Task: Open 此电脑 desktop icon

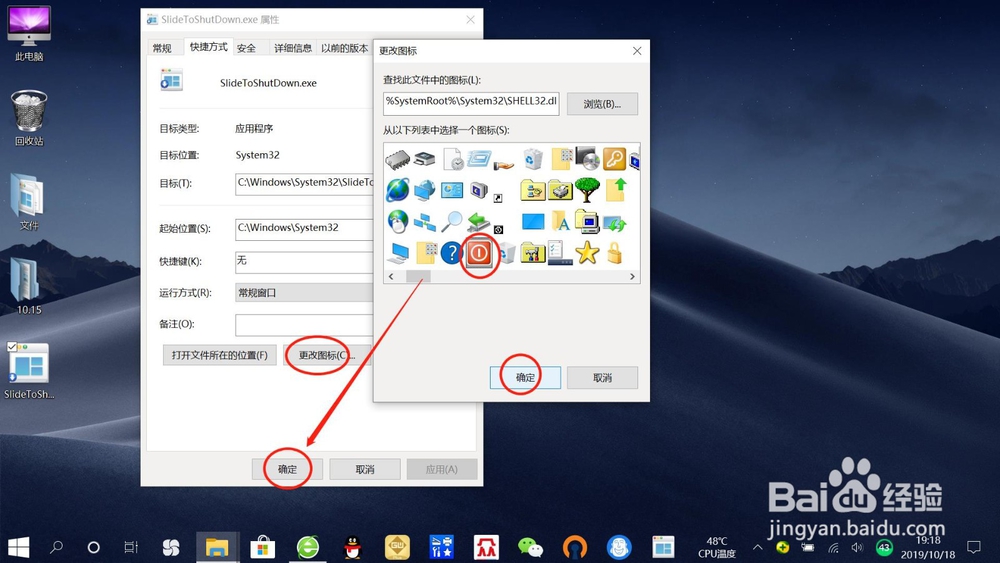Action: click(29, 33)
